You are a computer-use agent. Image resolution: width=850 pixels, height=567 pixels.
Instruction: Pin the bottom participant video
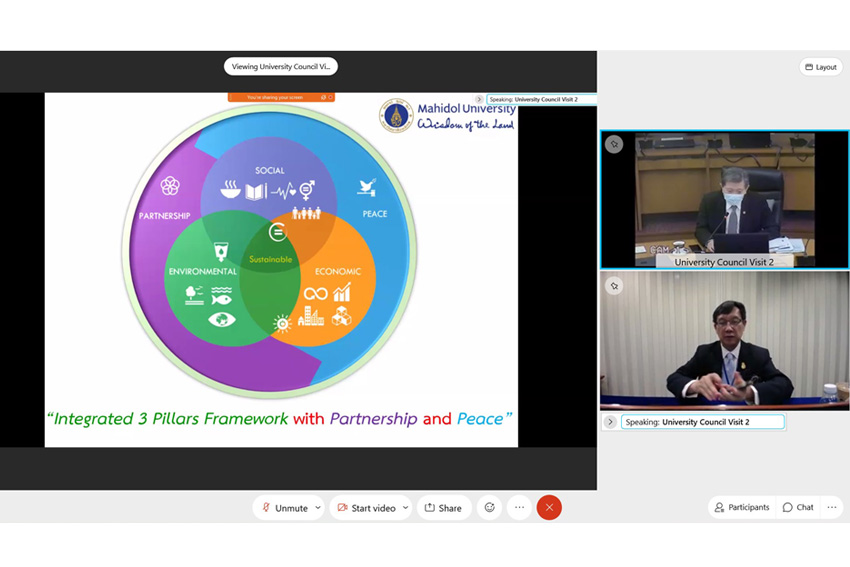(614, 286)
